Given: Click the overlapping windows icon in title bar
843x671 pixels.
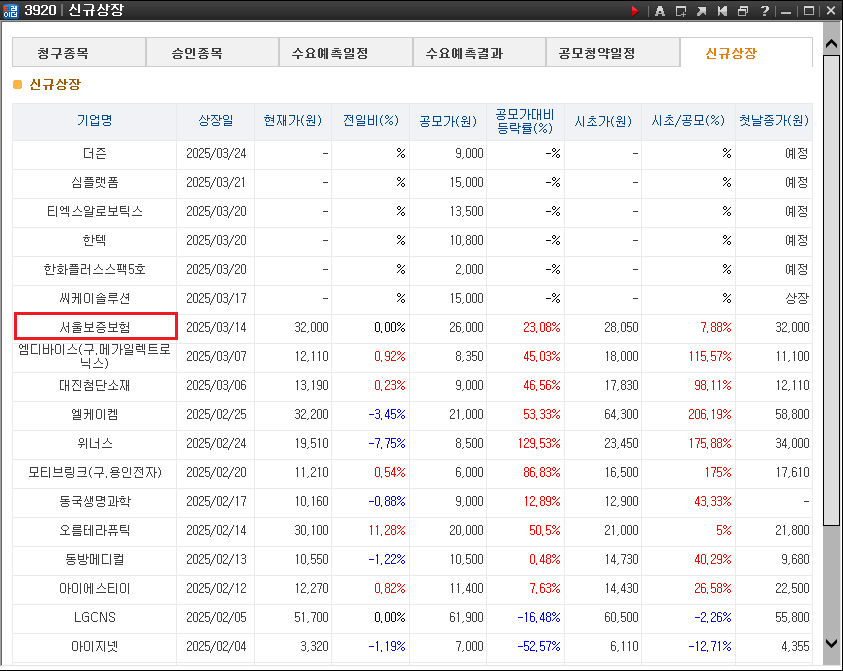Looking at the screenshot, I should coord(743,11).
